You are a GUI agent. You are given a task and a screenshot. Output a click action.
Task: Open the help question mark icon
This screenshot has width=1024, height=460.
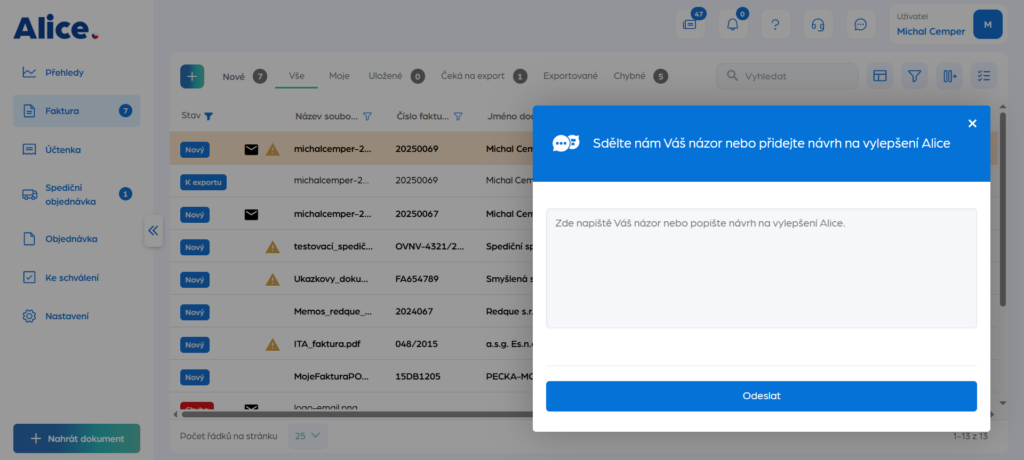pyautogui.click(x=775, y=24)
